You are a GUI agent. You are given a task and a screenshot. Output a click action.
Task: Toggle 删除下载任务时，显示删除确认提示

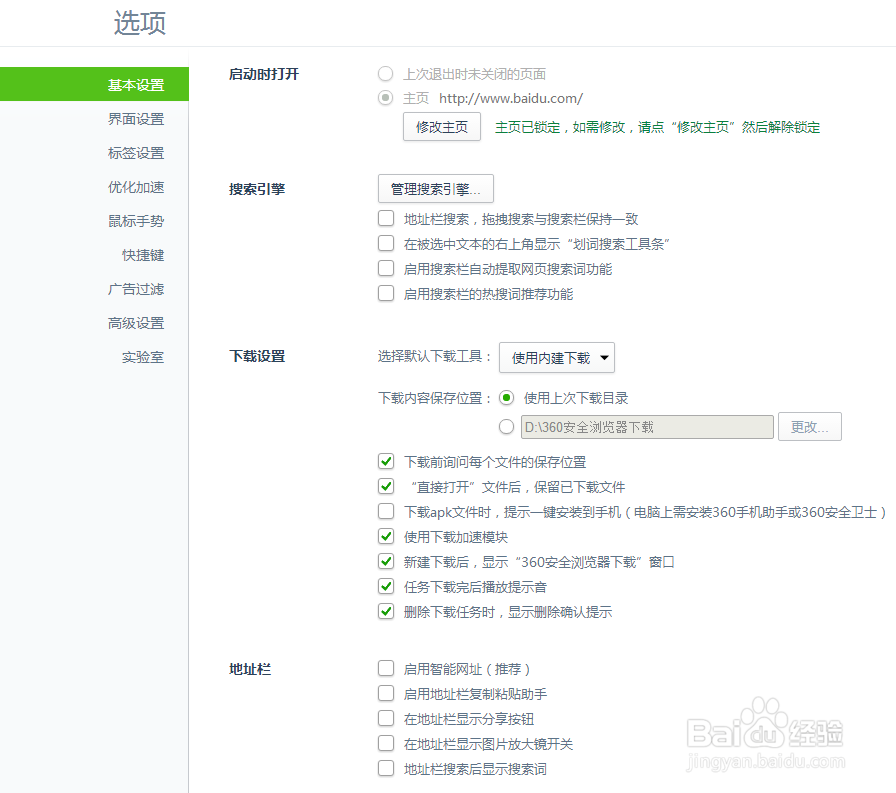tap(386, 611)
